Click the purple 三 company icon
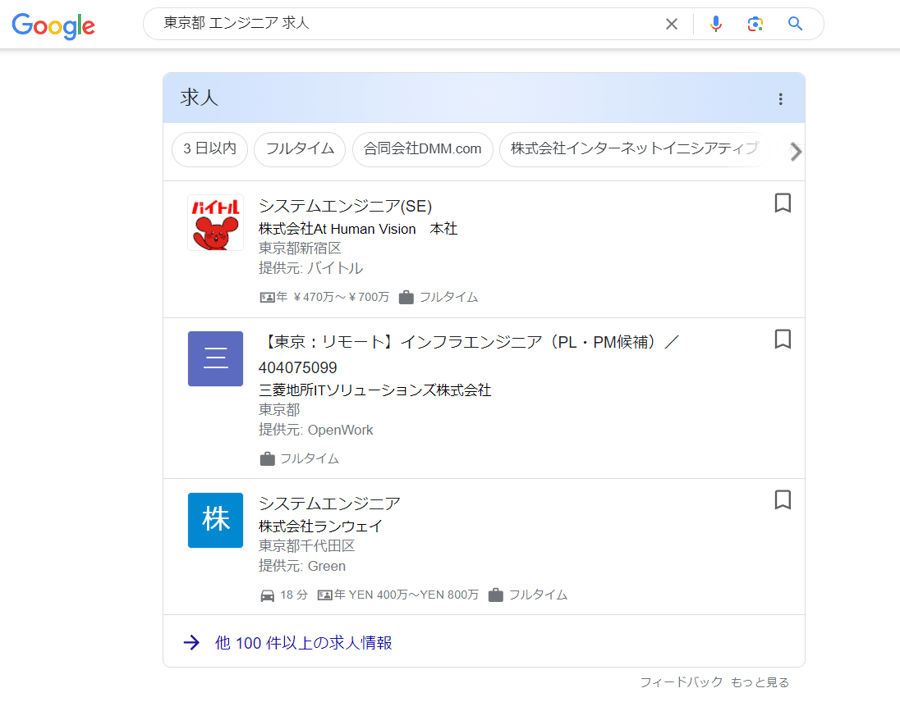Screen dimensions: 900x702 215,358
